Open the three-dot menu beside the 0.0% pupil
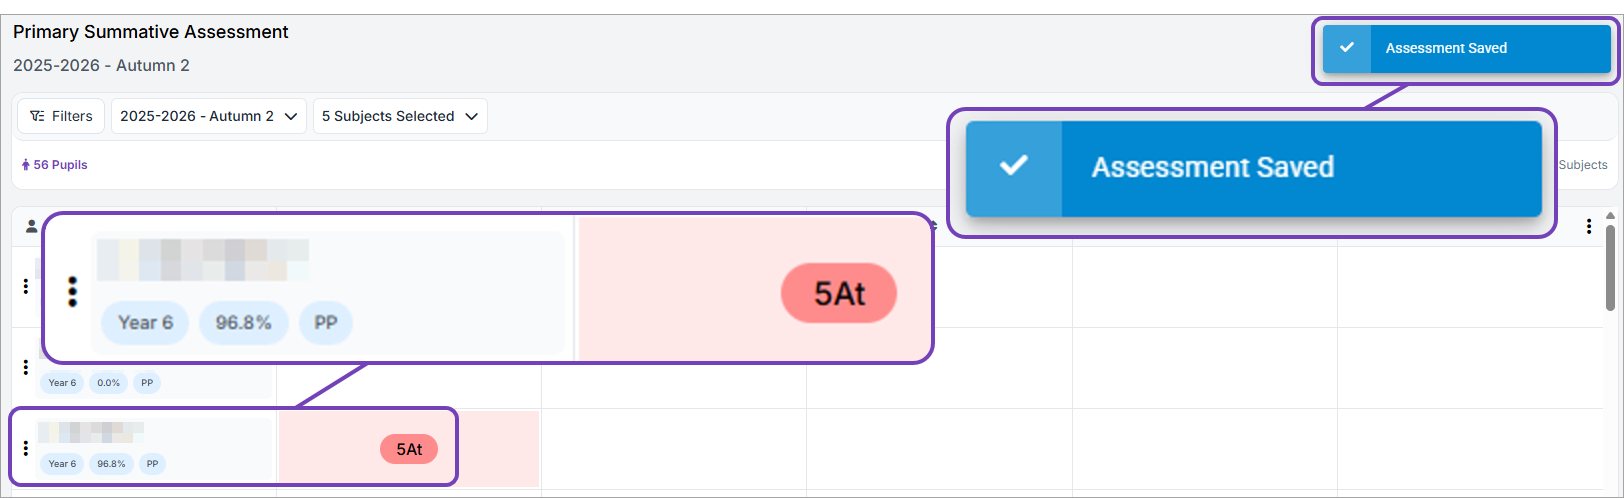 pyautogui.click(x=26, y=368)
